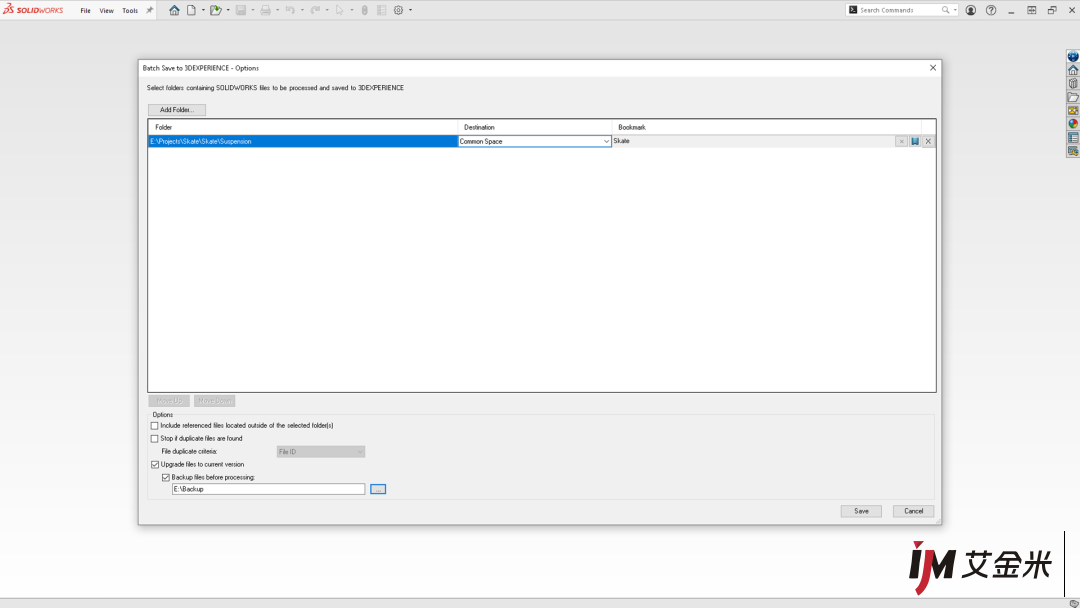The width and height of the screenshot is (1080, 608).
Task: Open the Help question mark icon
Action: click(990, 10)
